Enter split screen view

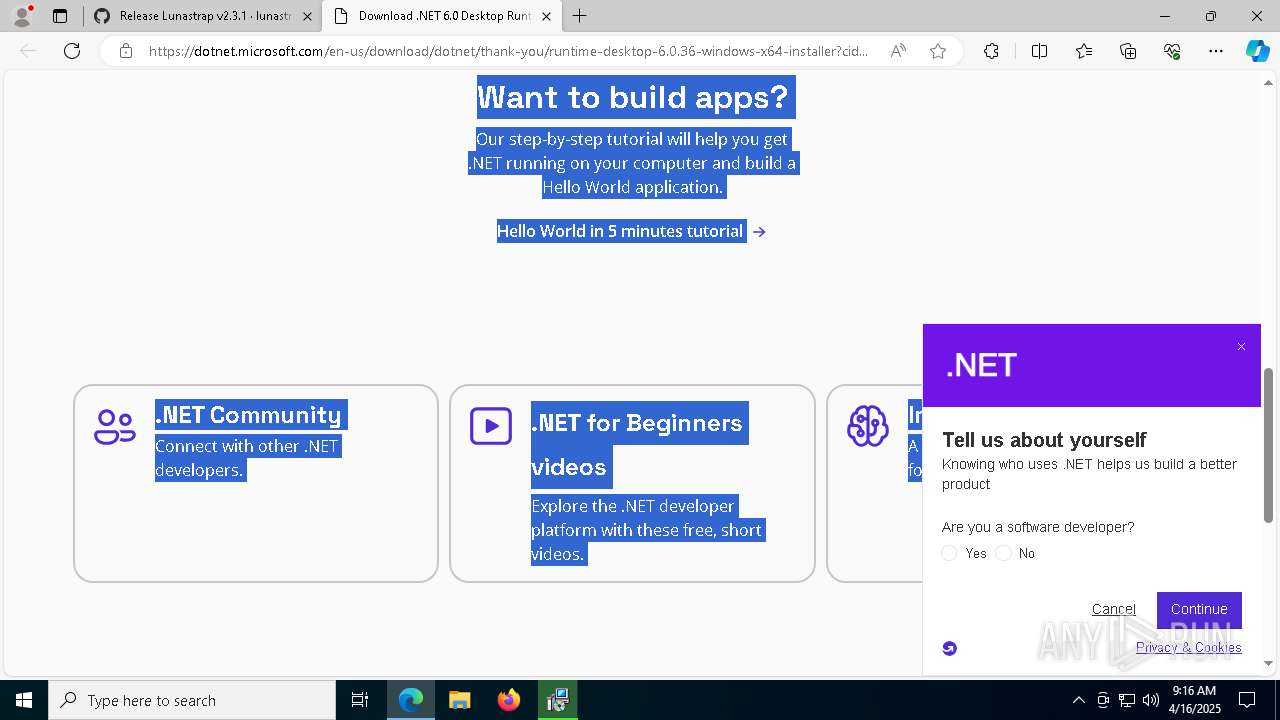tap(1039, 51)
